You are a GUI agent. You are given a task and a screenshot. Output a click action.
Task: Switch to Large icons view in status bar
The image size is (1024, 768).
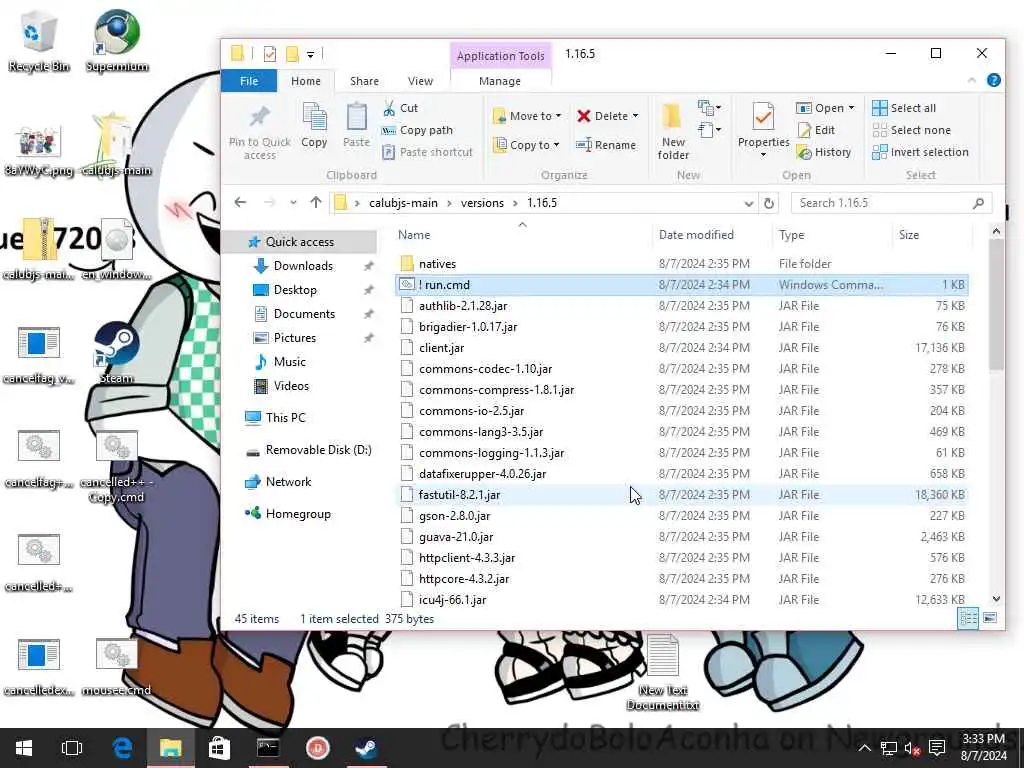click(990, 618)
